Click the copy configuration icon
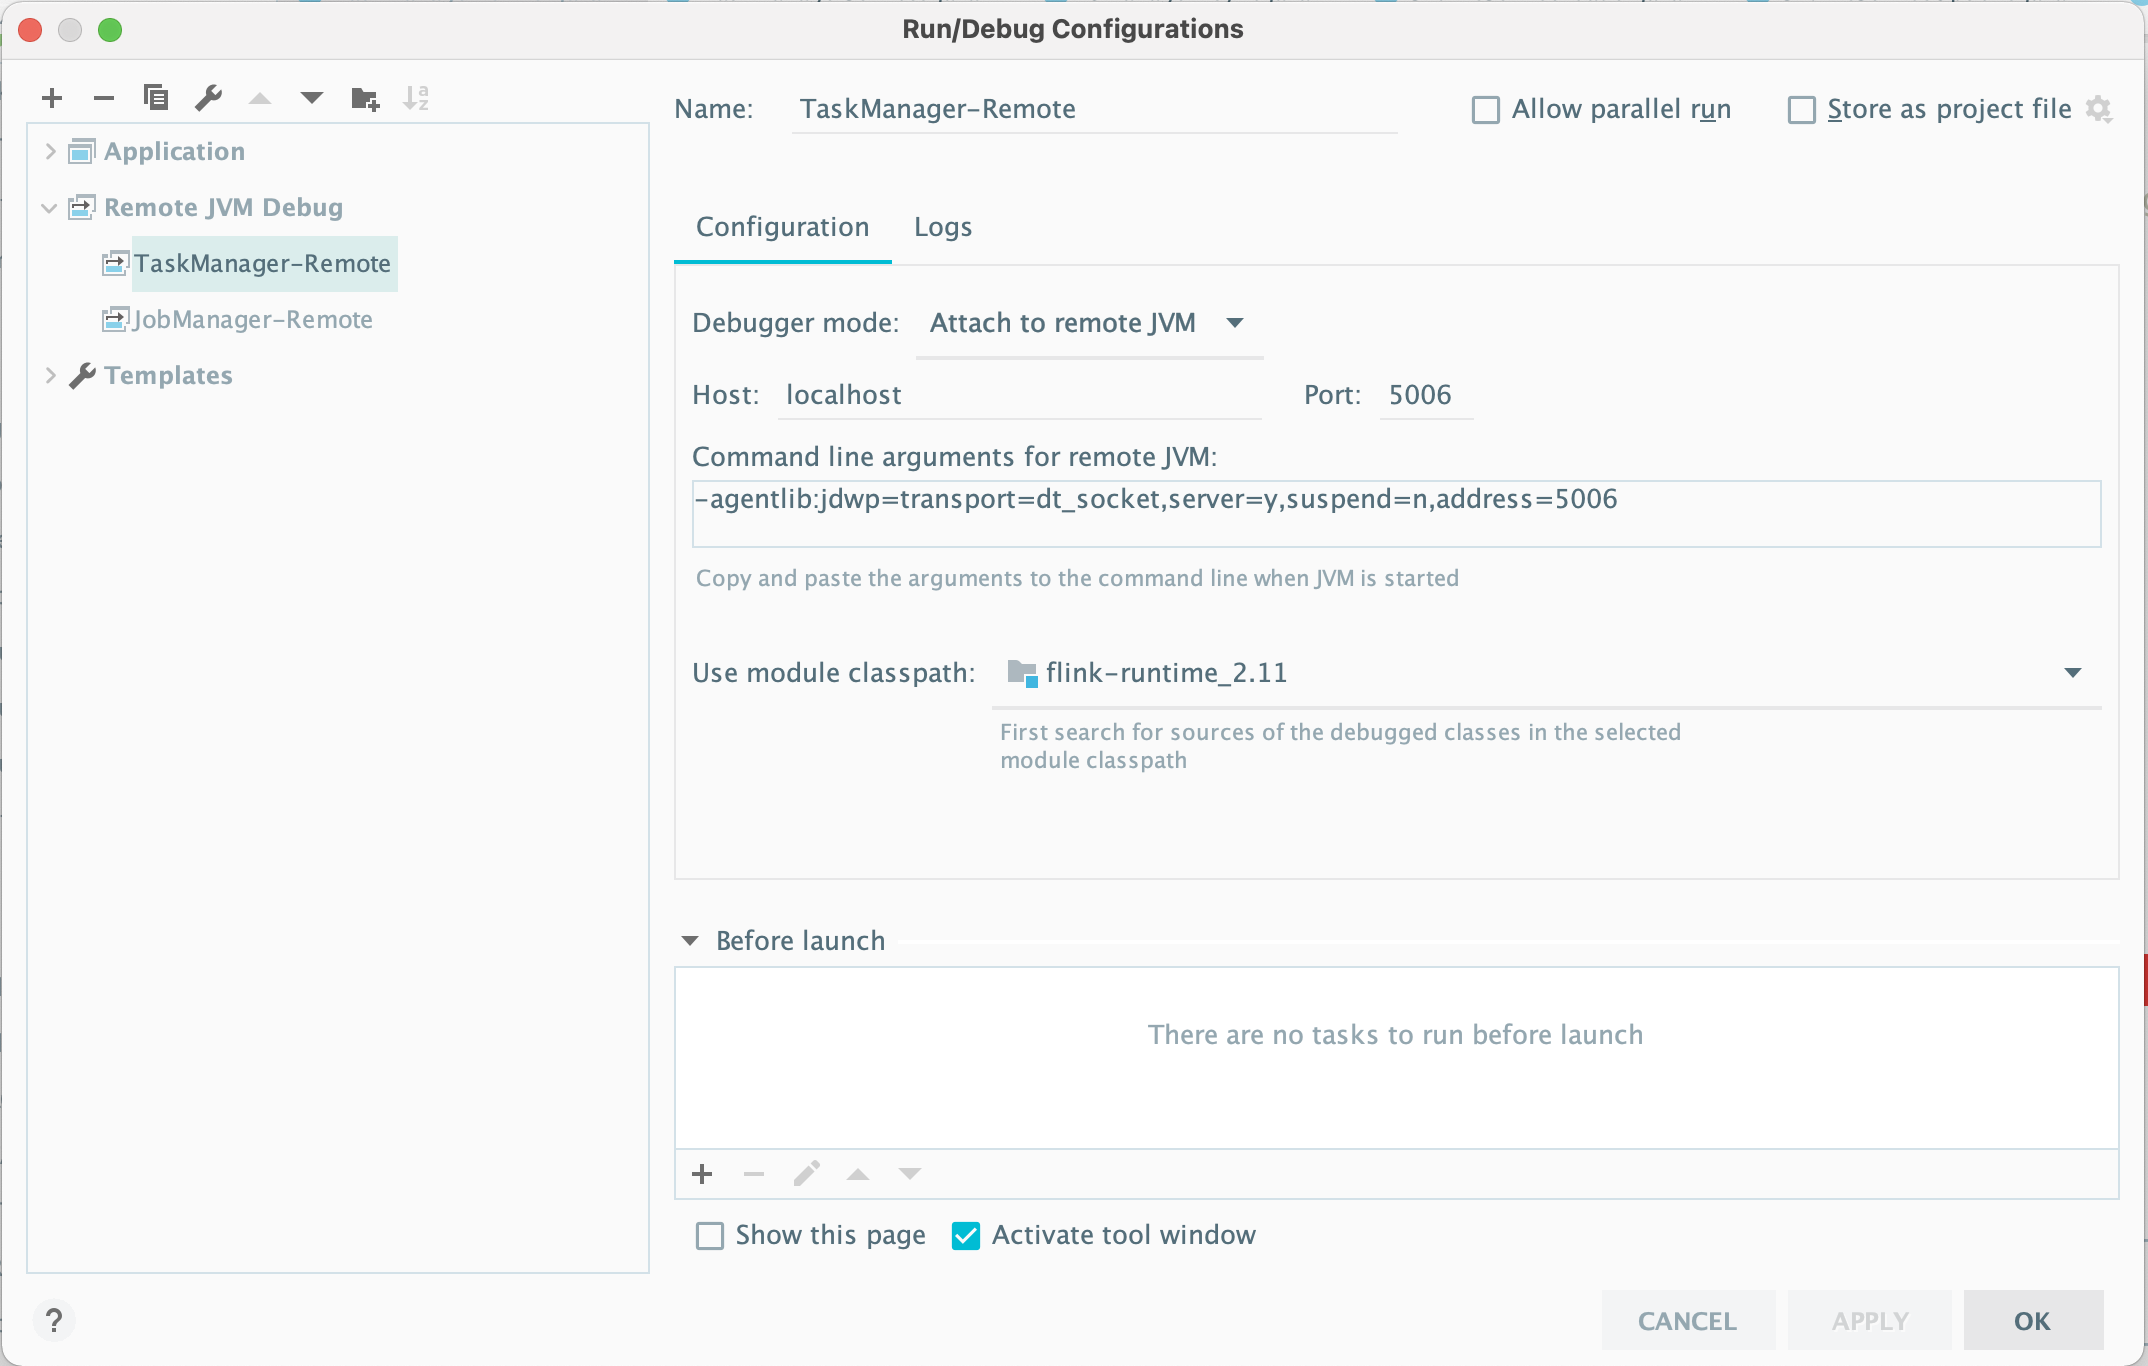Viewport: 2148px width, 1366px height. click(x=153, y=99)
